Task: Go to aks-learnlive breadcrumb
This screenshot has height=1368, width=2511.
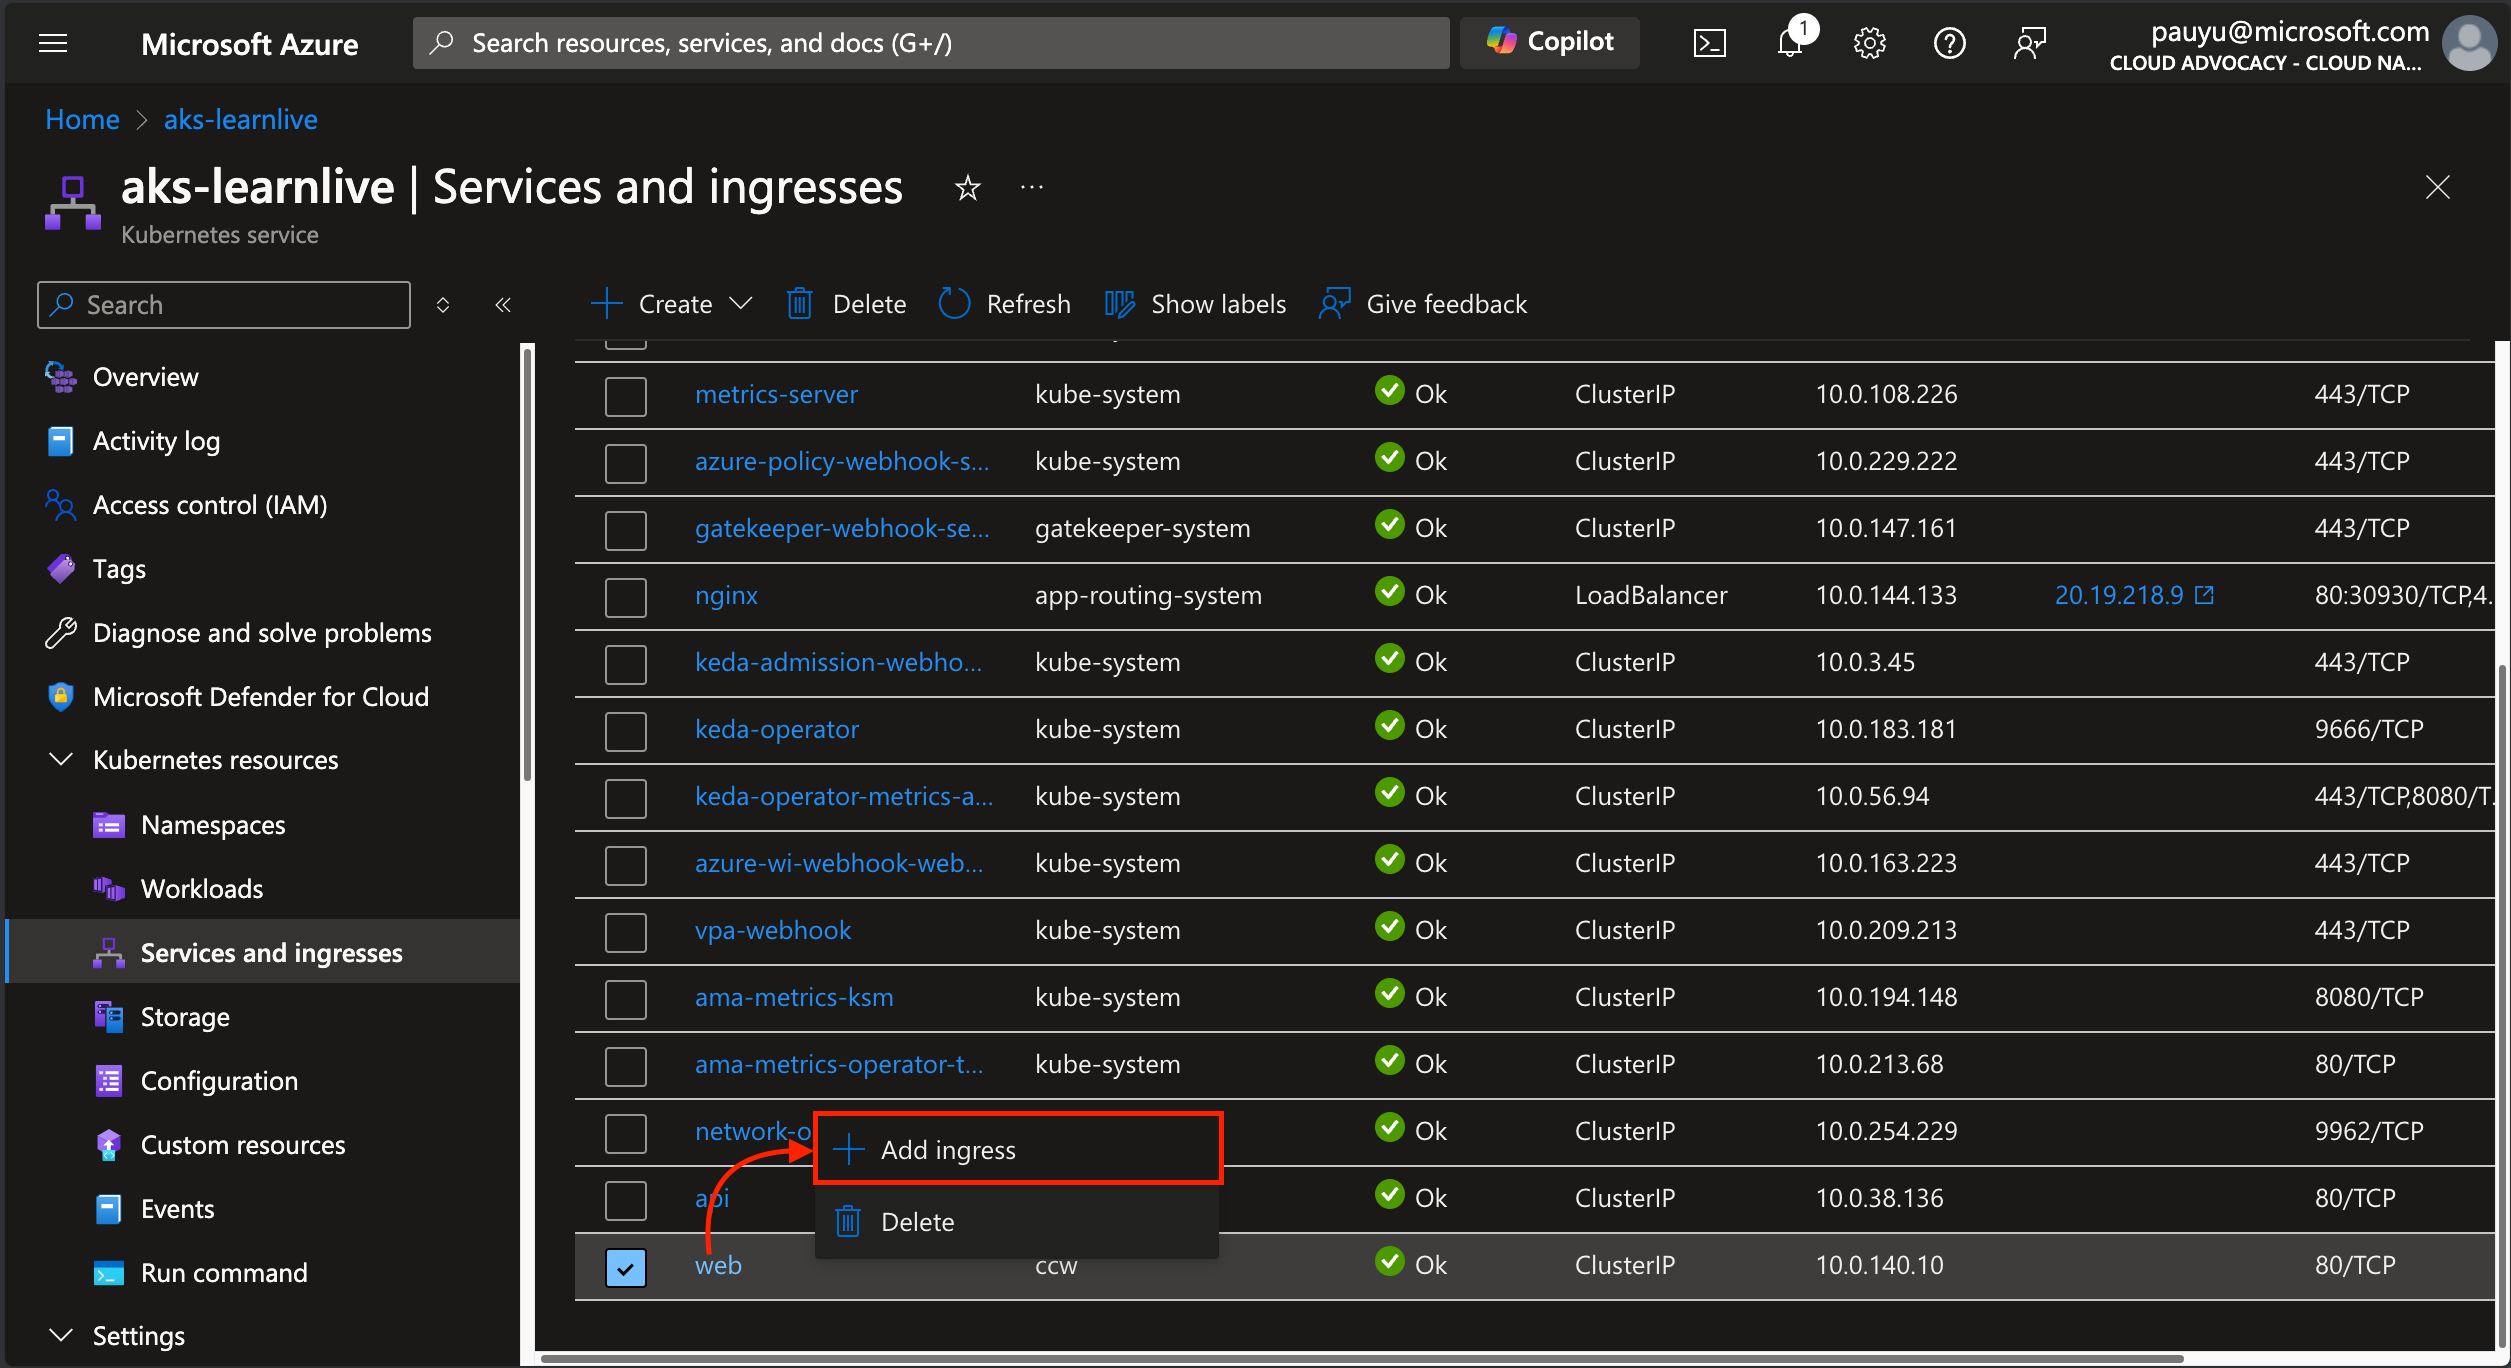Action: pyautogui.click(x=240, y=119)
